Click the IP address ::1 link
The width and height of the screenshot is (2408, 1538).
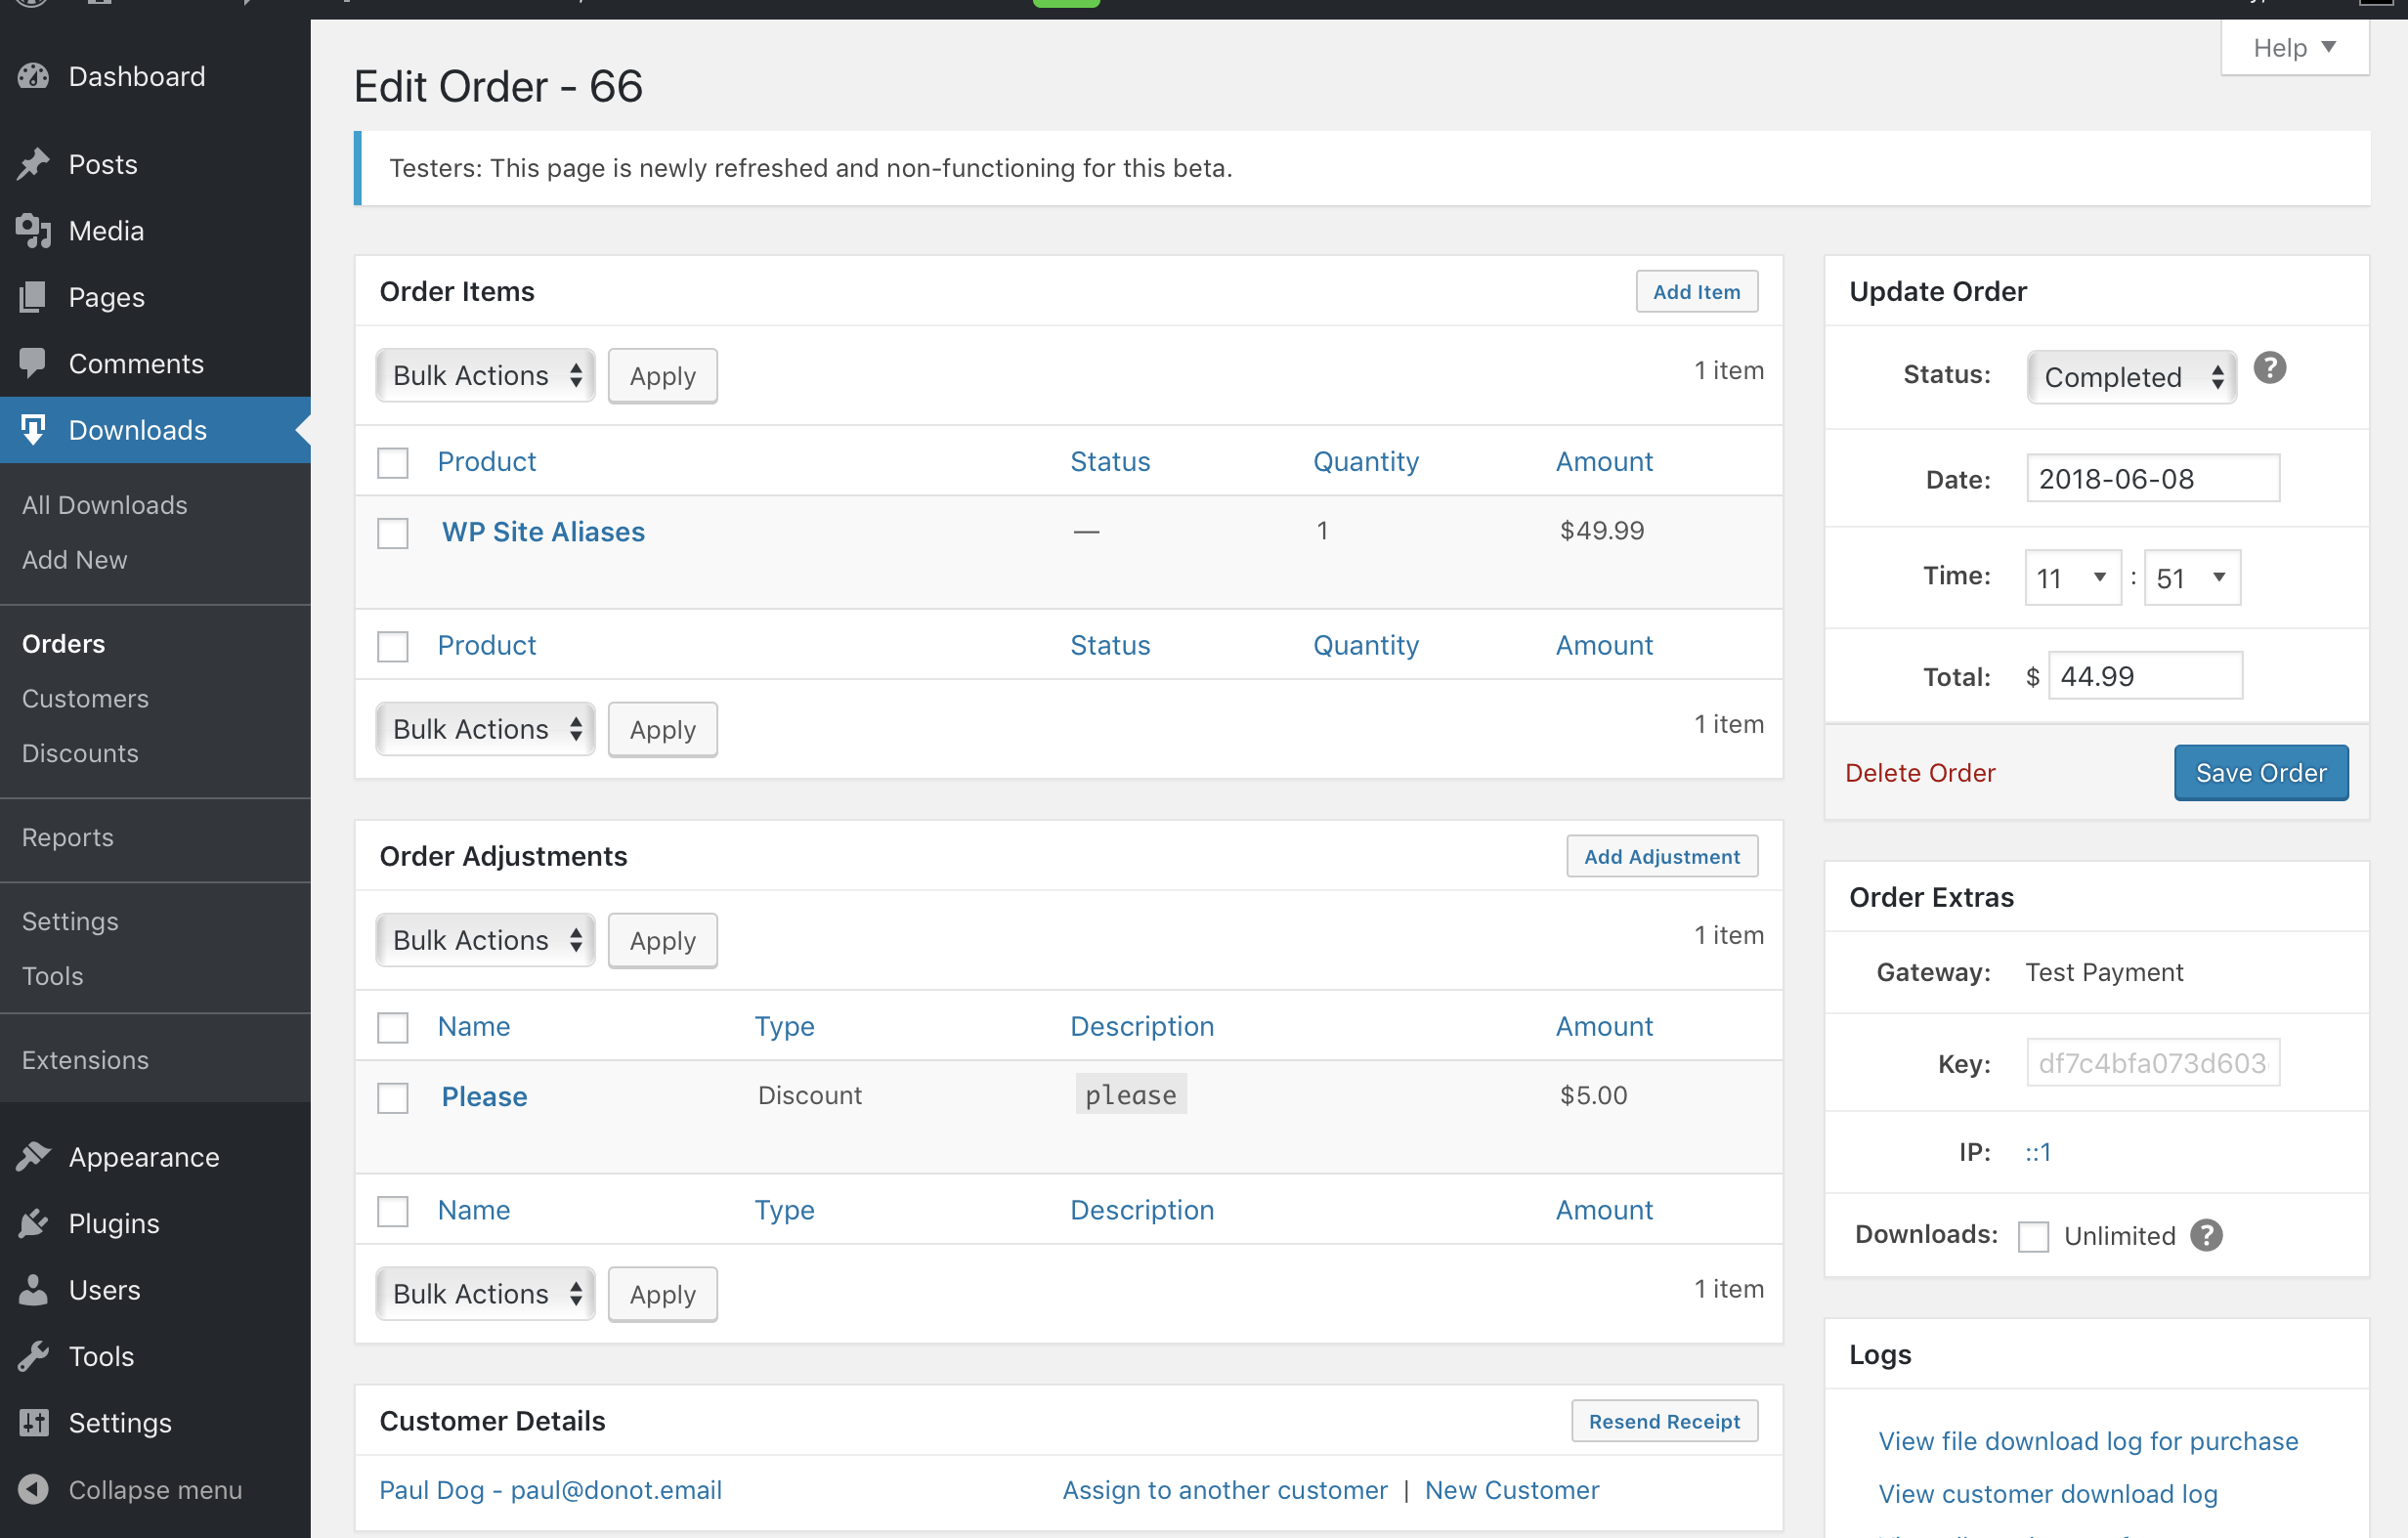click(x=2038, y=1152)
